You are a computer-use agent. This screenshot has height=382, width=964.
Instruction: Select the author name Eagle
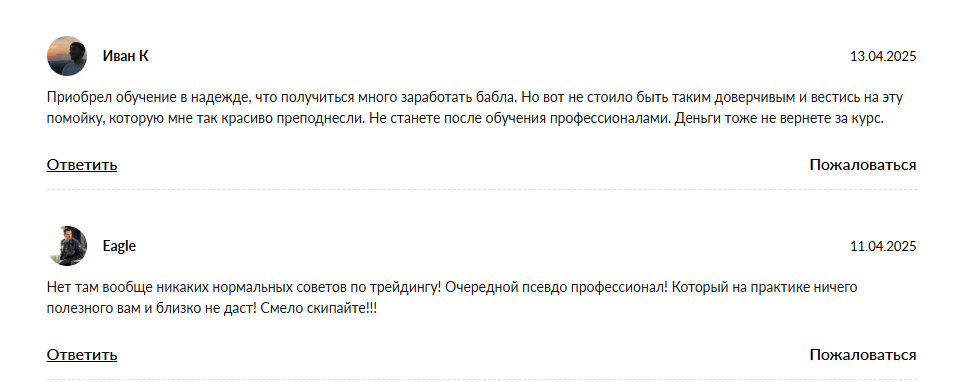(x=119, y=246)
